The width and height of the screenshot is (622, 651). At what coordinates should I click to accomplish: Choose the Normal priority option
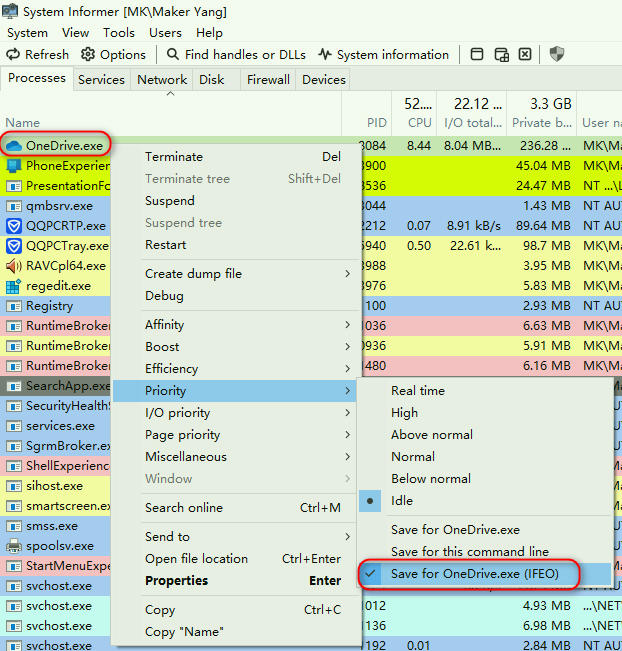click(x=413, y=457)
